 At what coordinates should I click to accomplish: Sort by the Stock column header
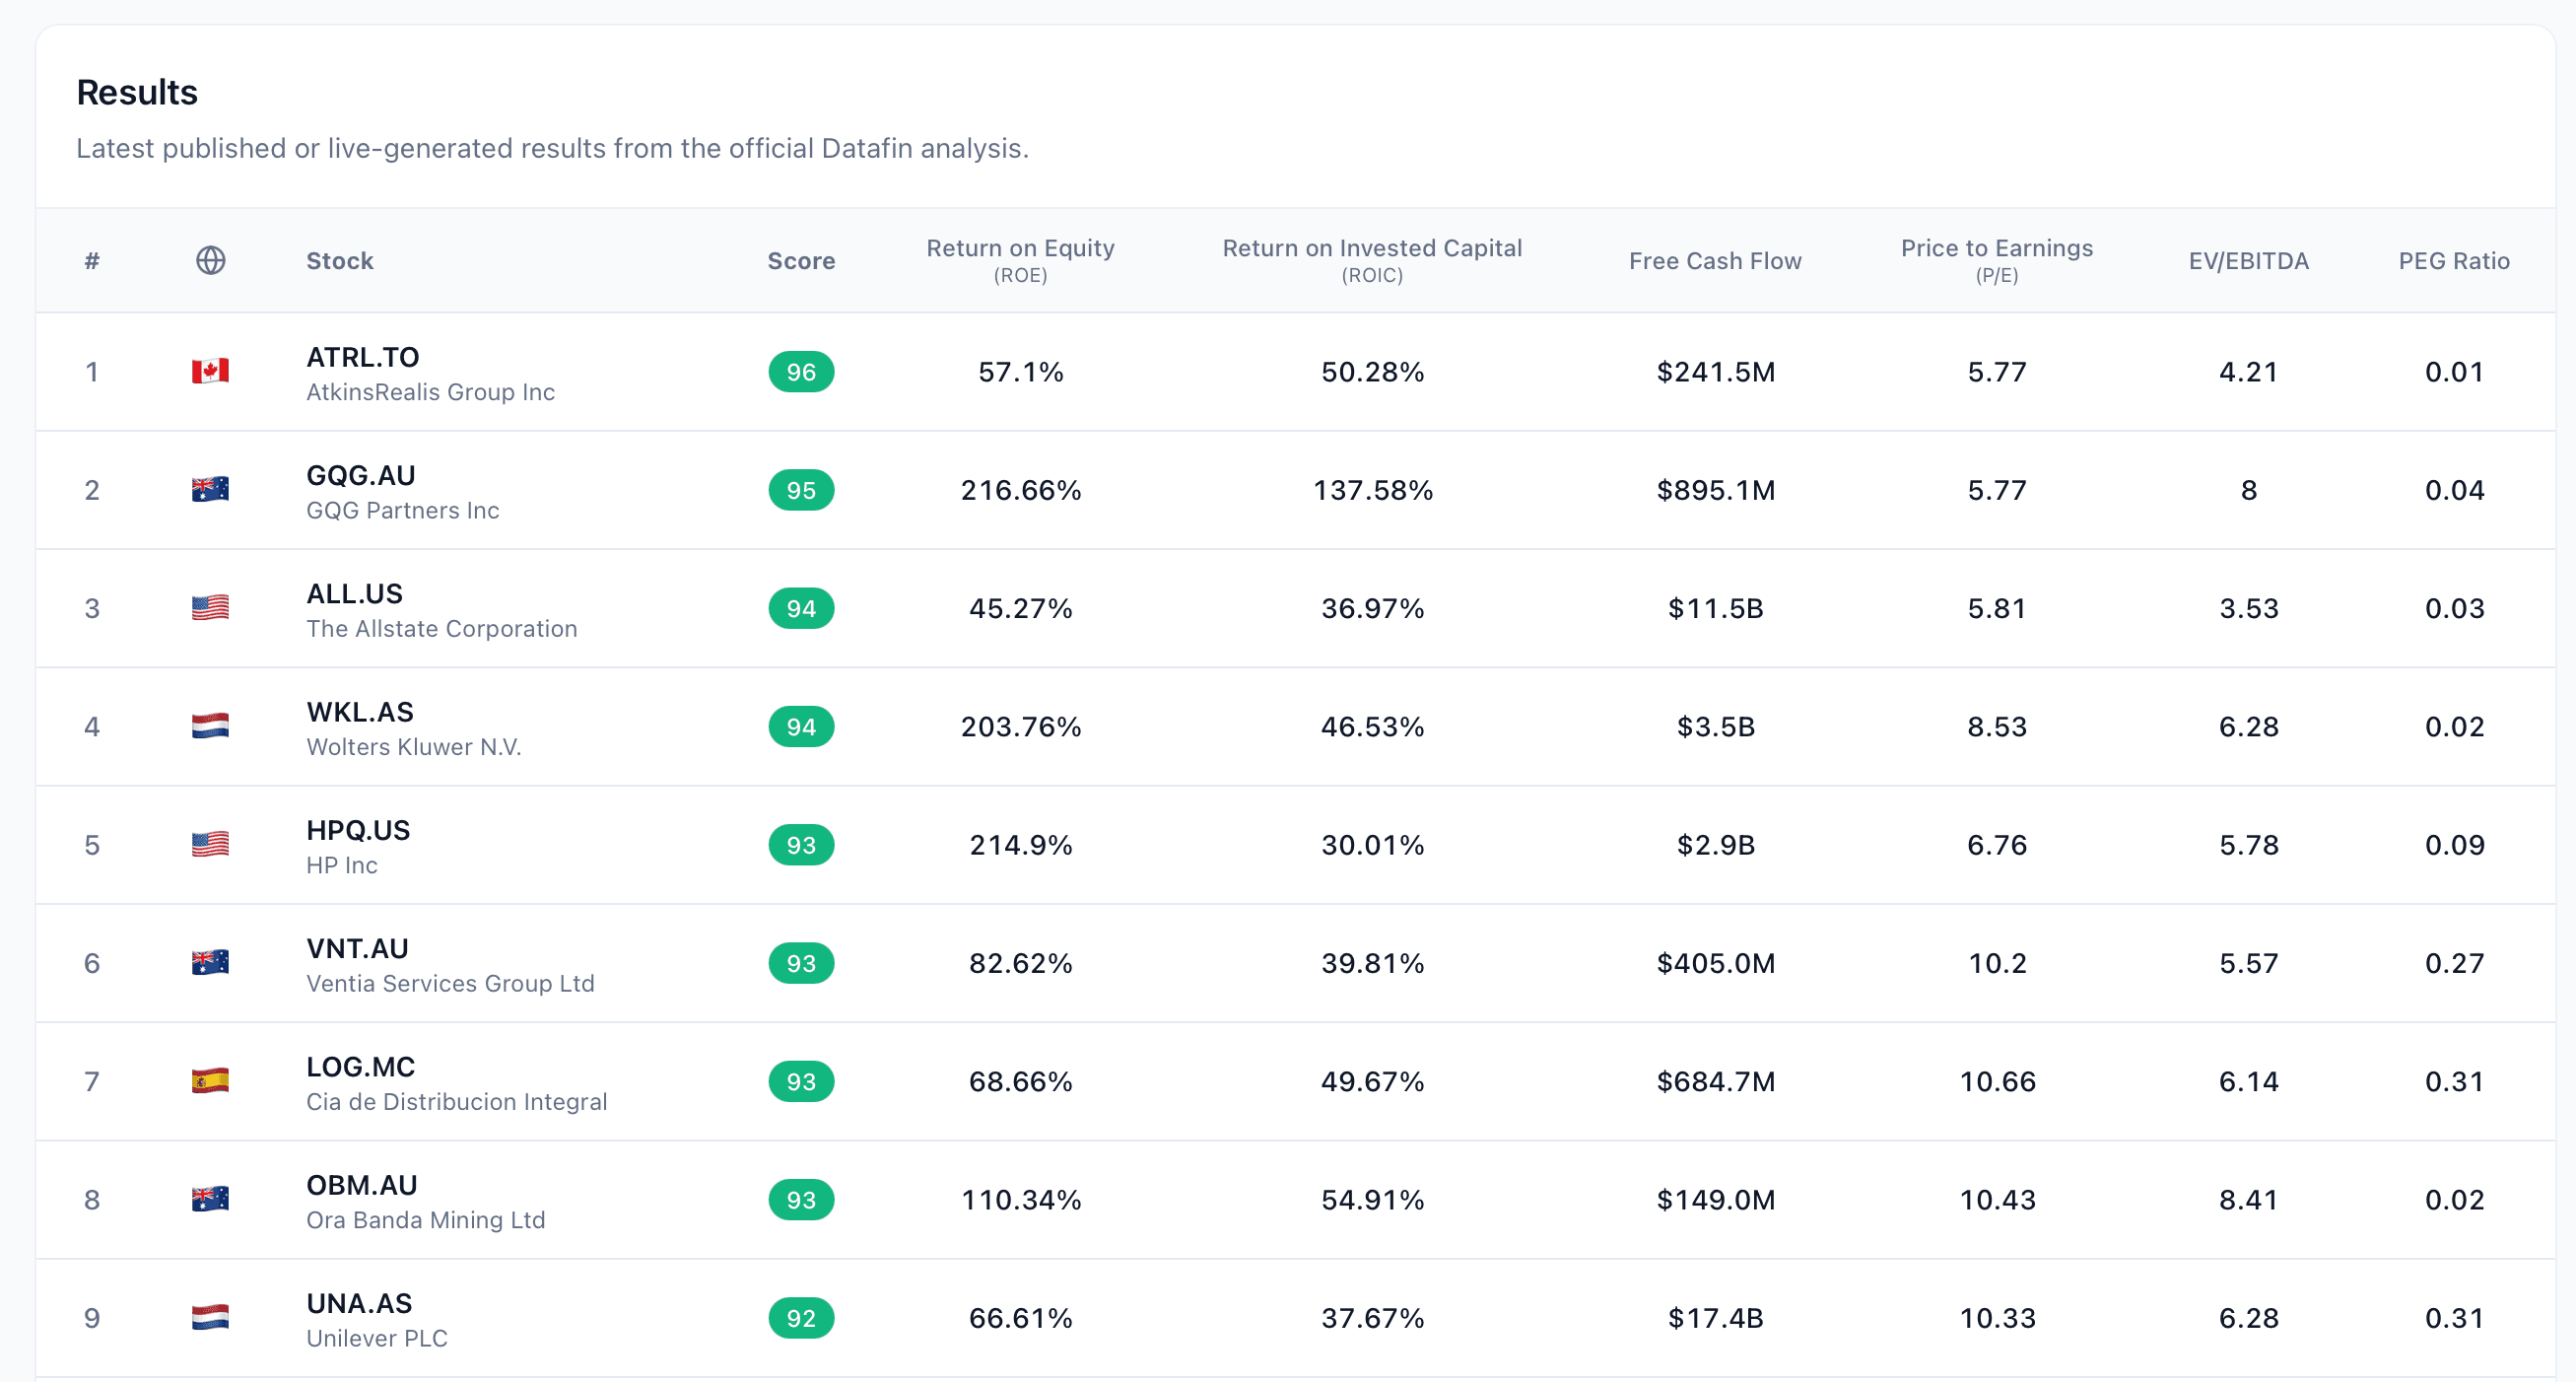pos(340,261)
